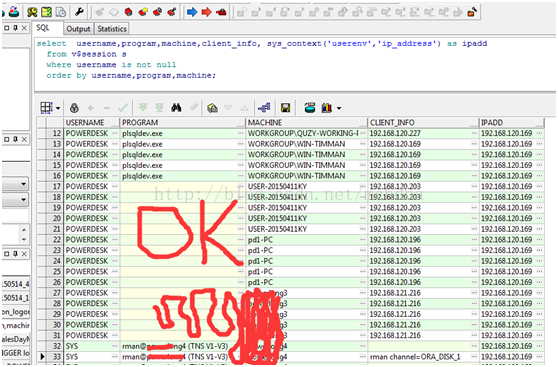This screenshot has width=558, height=367.
Task: Click the MACHINE column header
Action: point(307,122)
